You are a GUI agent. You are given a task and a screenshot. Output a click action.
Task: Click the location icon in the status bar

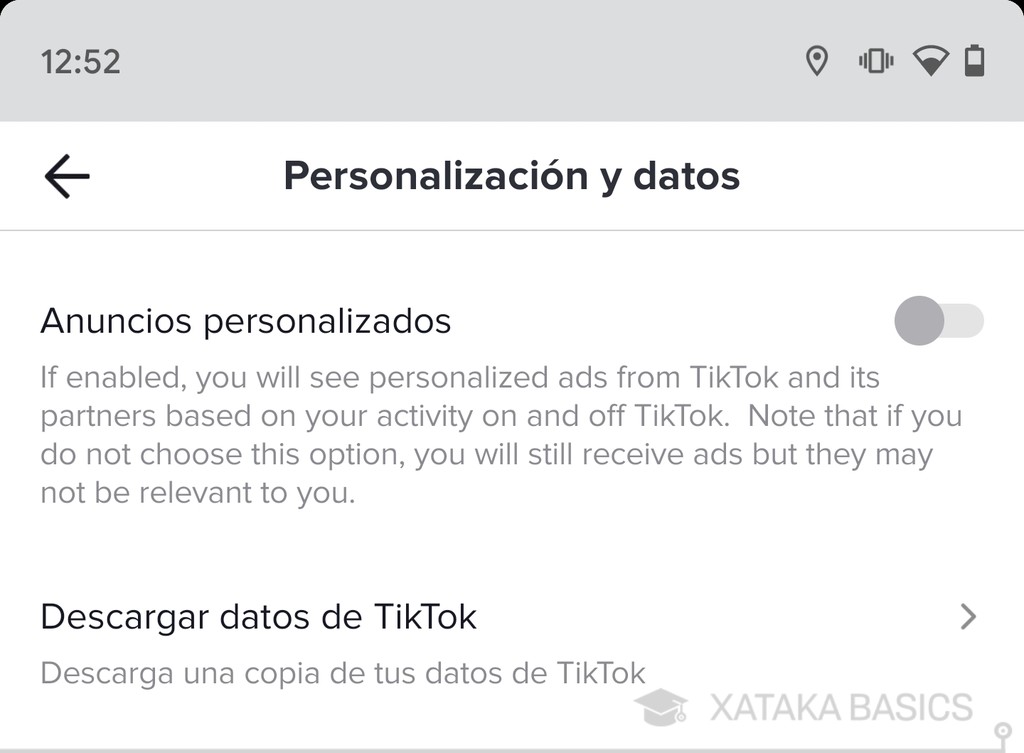point(817,62)
